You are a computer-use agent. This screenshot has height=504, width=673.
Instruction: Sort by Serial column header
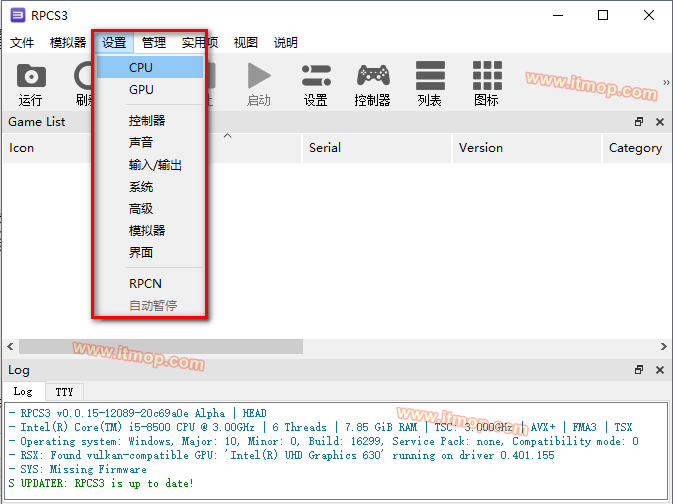click(x=377, y=148)
